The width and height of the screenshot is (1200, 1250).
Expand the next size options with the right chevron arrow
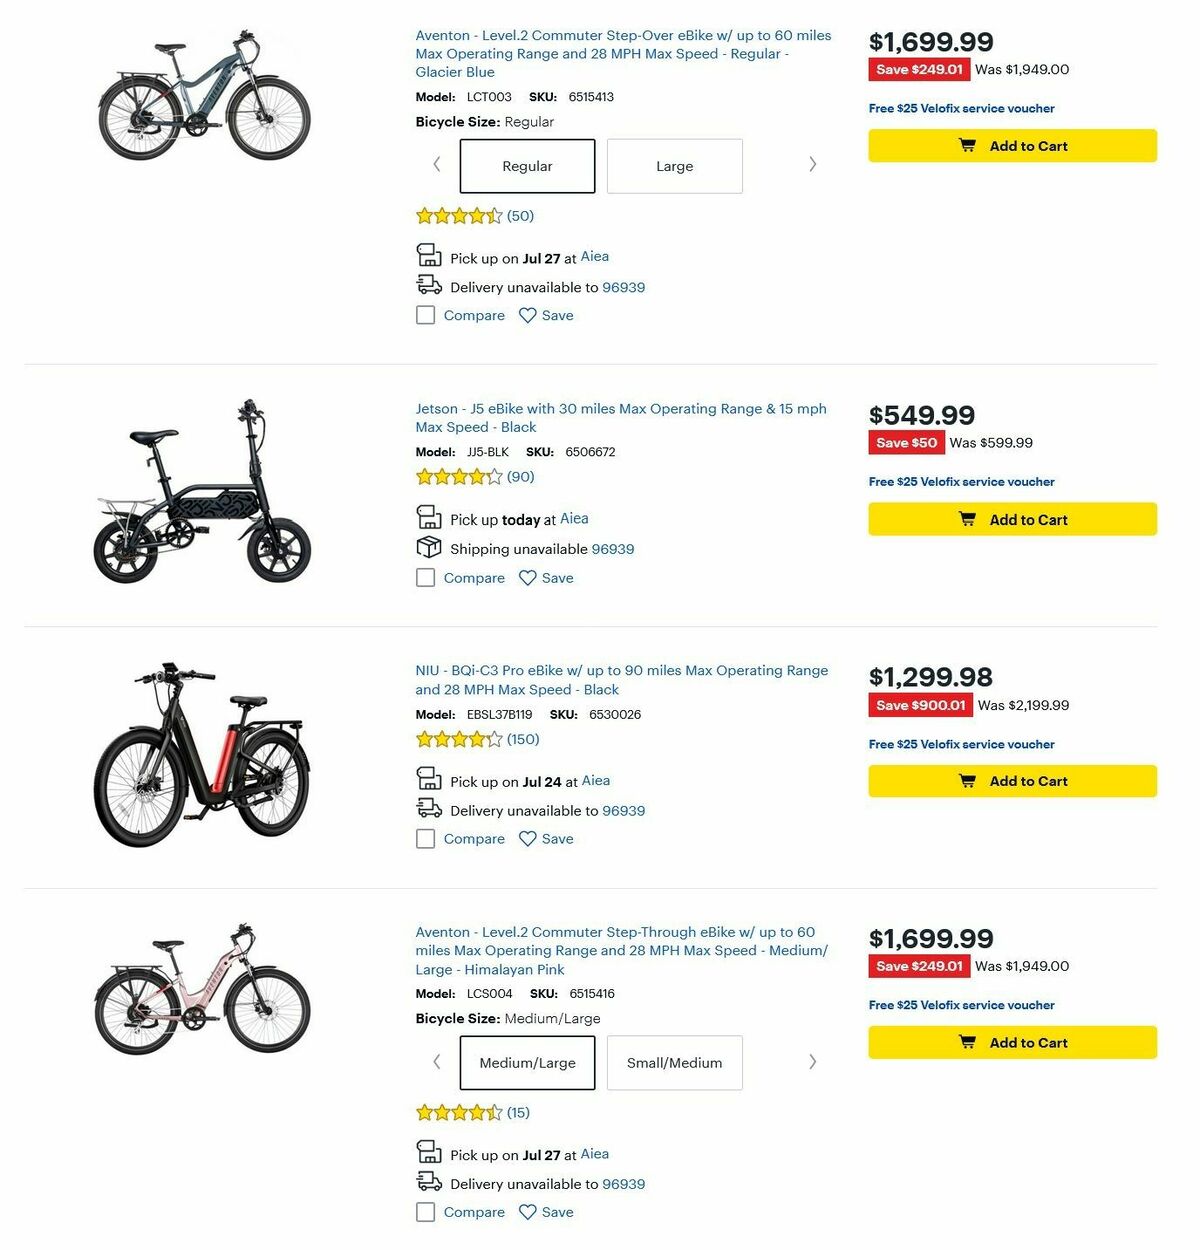point(813,164)
